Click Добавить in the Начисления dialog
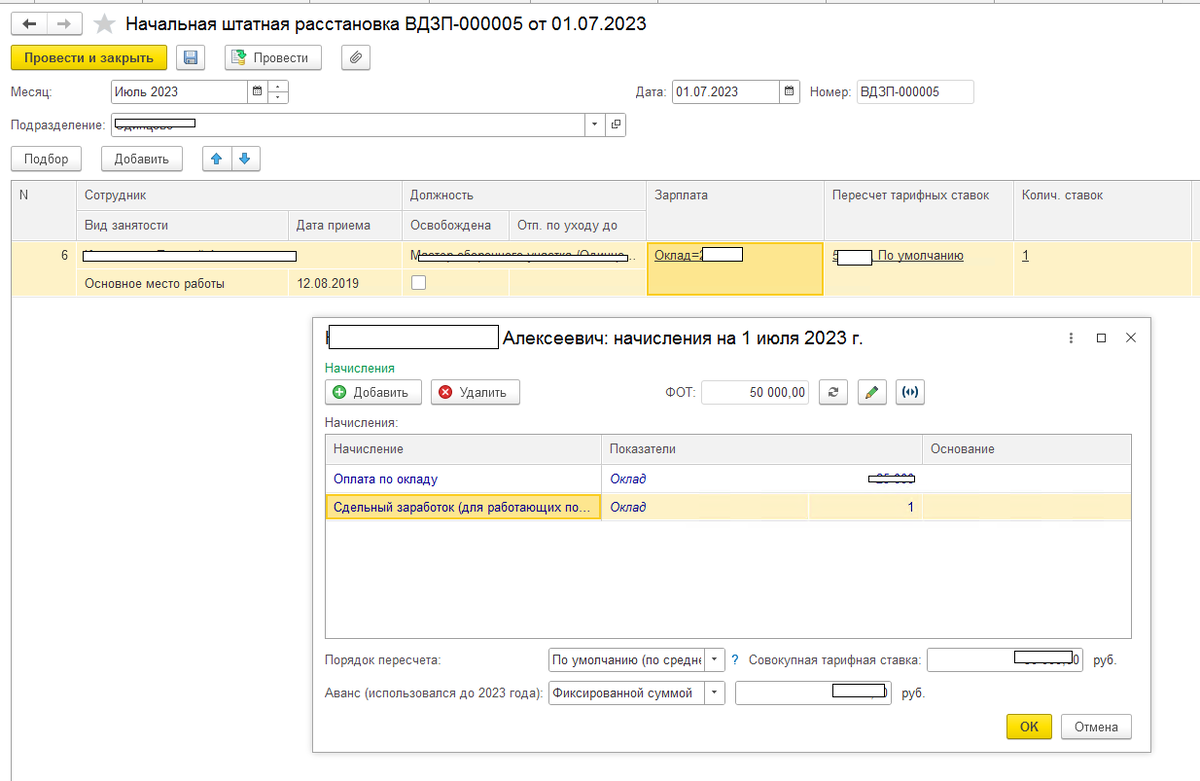The width and height of the screenshot is (1200, 781). (x=374, y=393)
